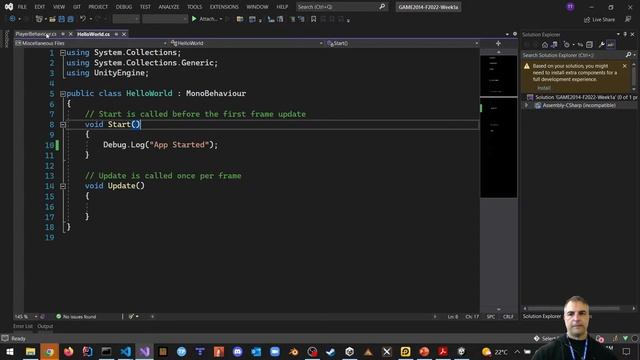Dismiss the install components warning

click(x=624, y=66)
